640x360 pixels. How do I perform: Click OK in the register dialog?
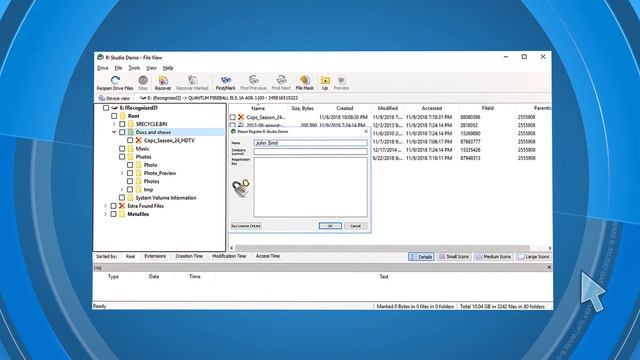tap(330, 226)
